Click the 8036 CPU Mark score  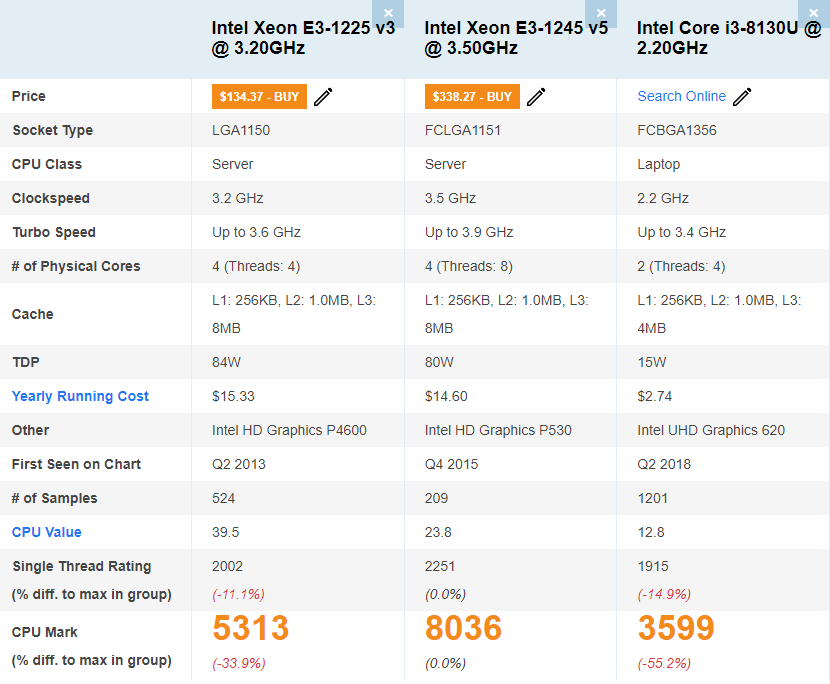pyautogui.click(x=463, y=629)
